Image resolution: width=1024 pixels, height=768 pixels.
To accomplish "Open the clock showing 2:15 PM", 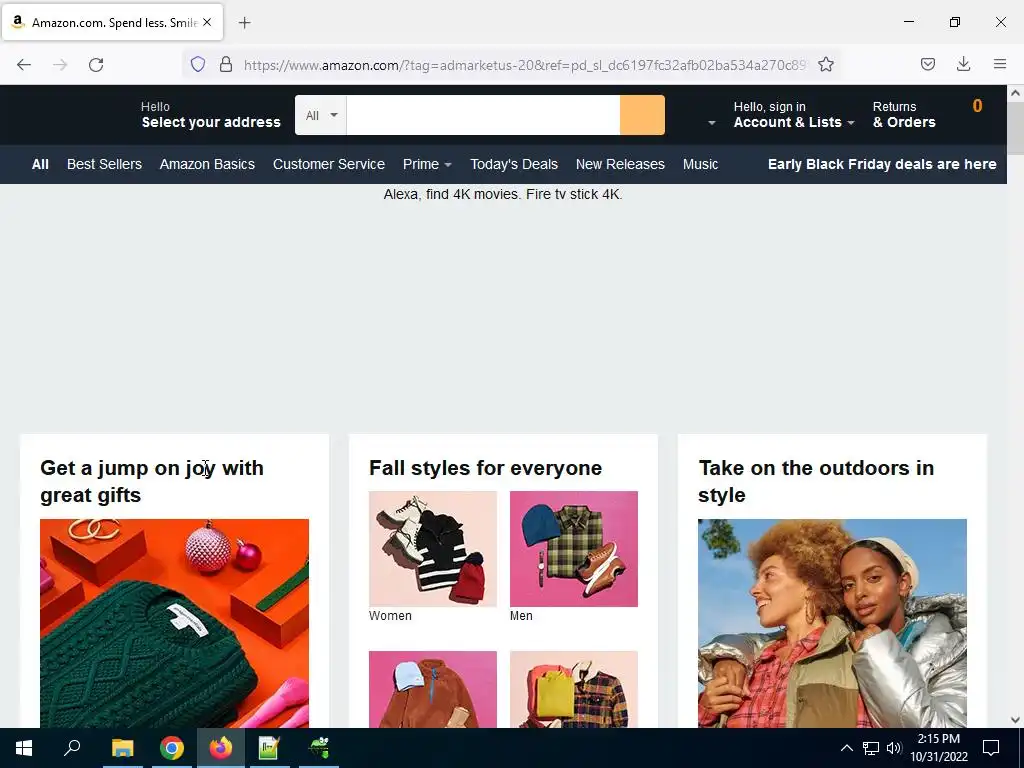I will [x=938, y=748].
